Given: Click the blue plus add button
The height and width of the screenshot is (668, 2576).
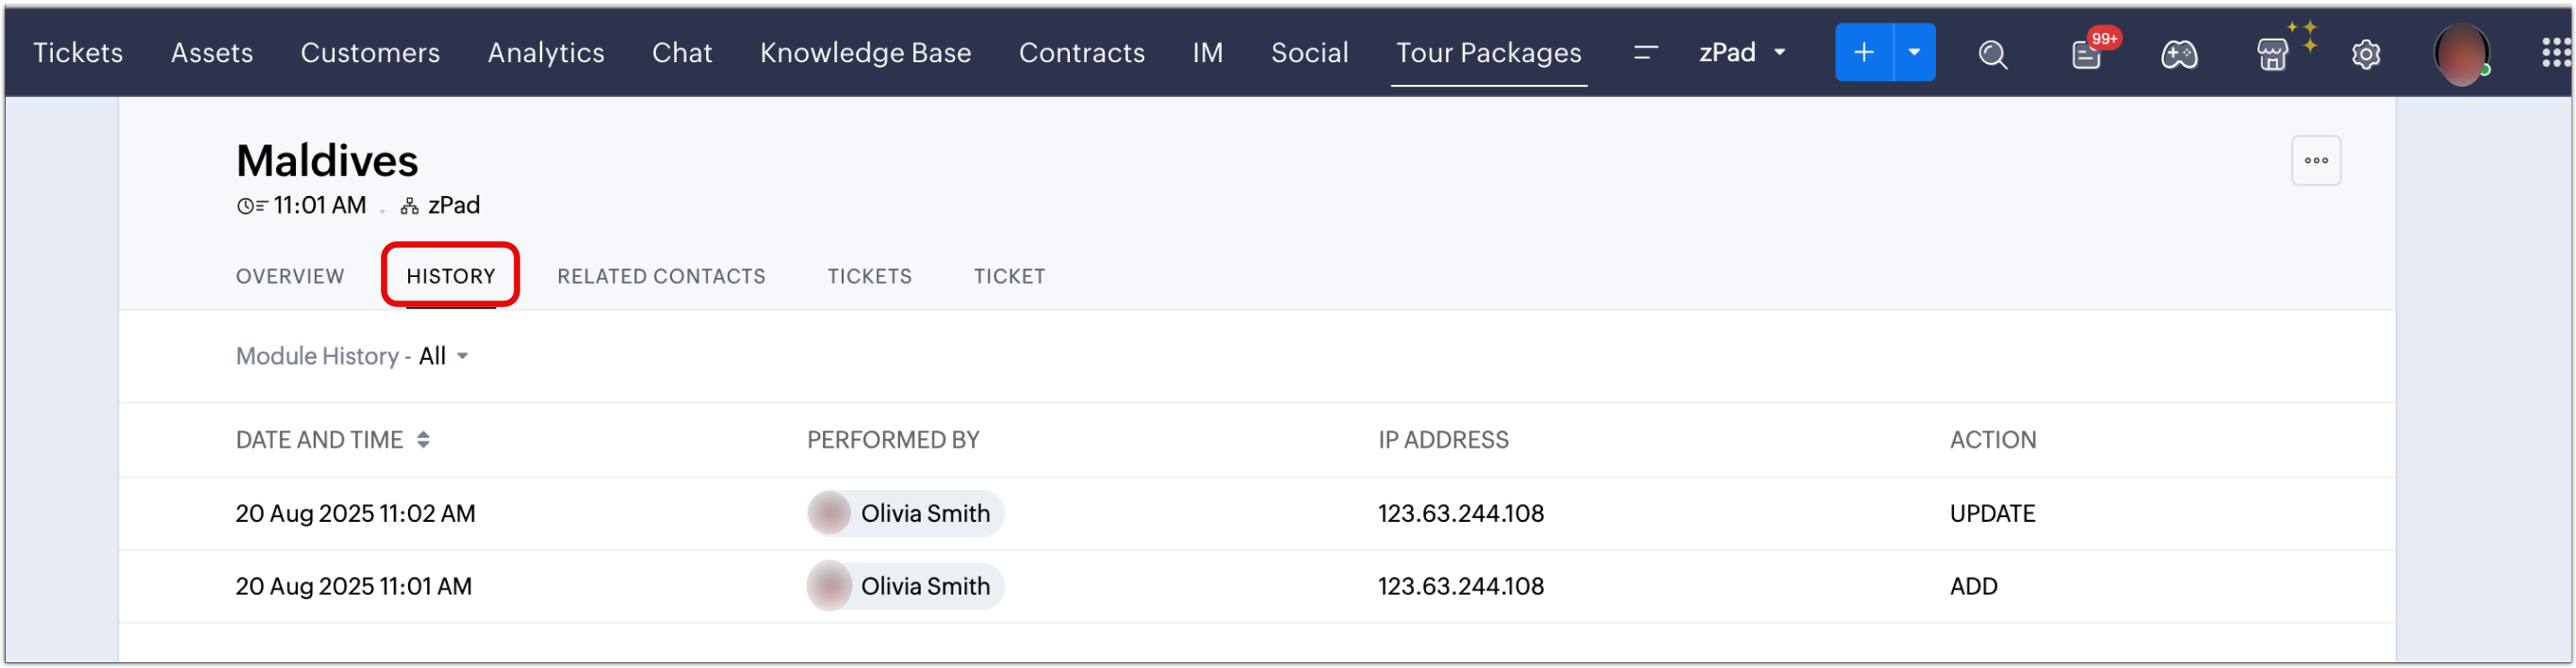Looking at the screenshot, I should pos(1863,52).
